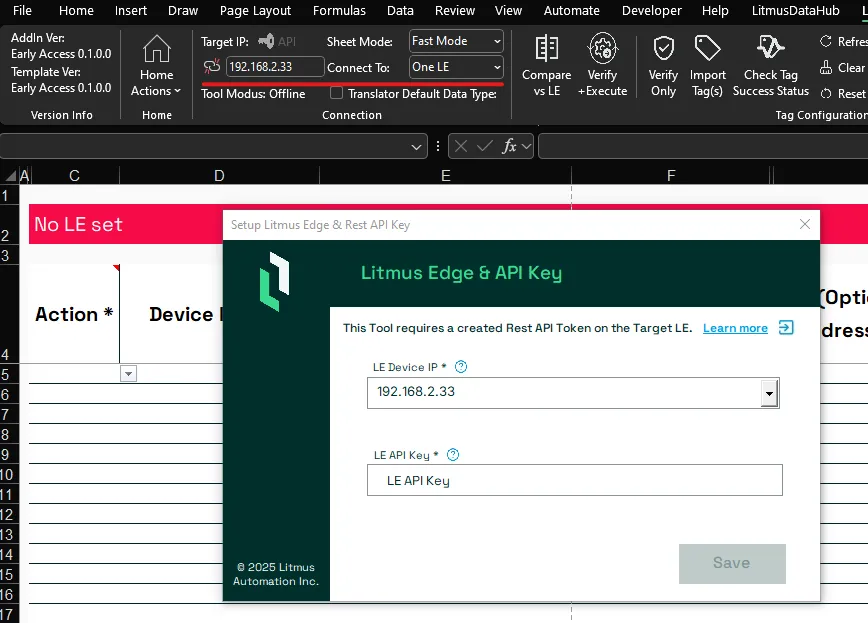Click the formula bar confirm checkmark icon
This screenshot has height=623, width=868.
[x=484, y=146]
